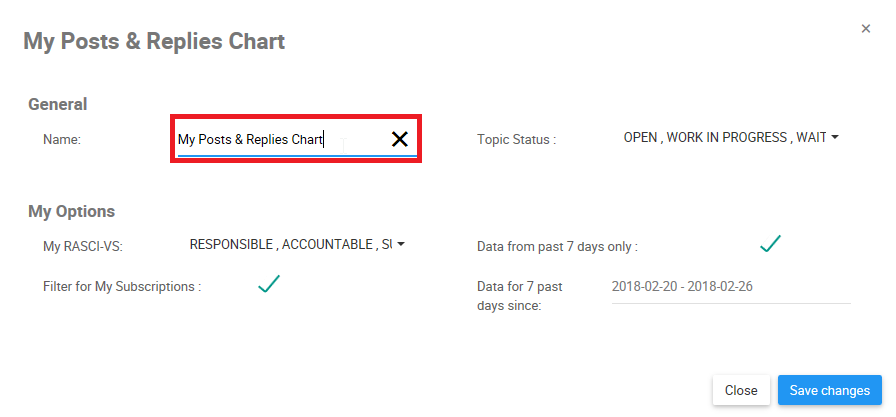Screen dimensions: 896x417
Task: Click the General section heading
Action: coord(58,104)
